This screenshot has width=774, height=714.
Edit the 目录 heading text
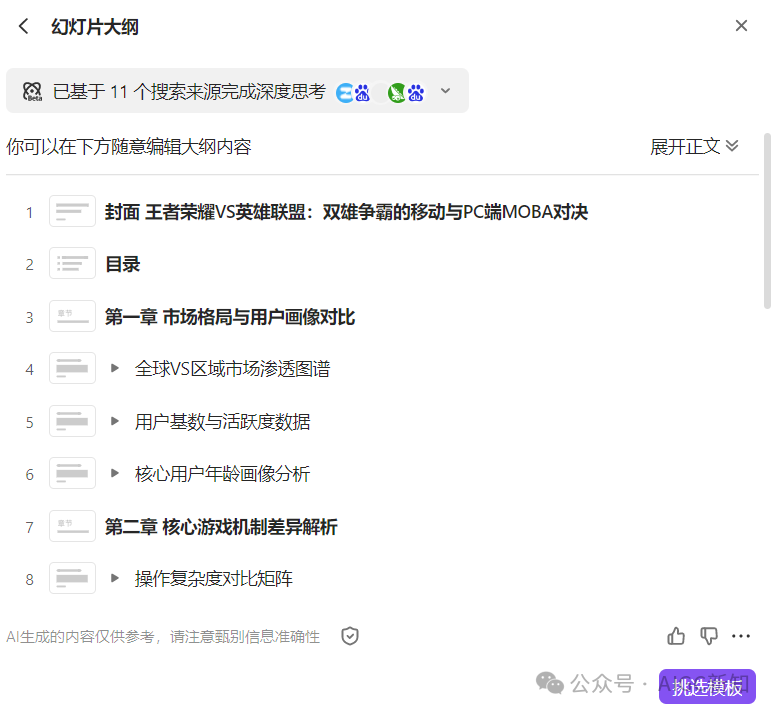click(123, 264)
